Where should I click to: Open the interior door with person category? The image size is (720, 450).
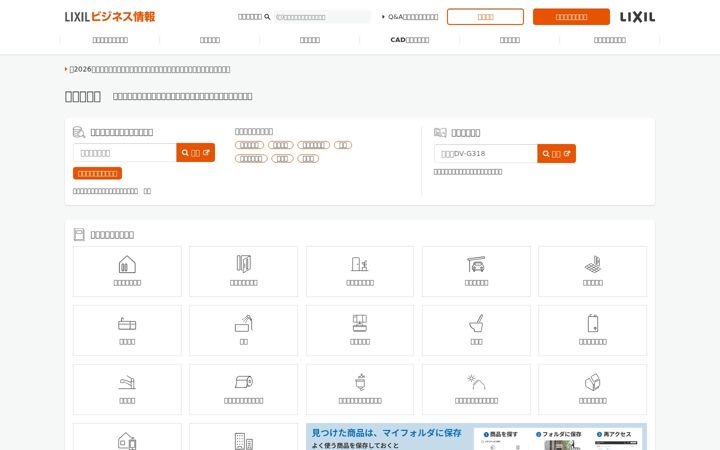(x=360, y=271)
